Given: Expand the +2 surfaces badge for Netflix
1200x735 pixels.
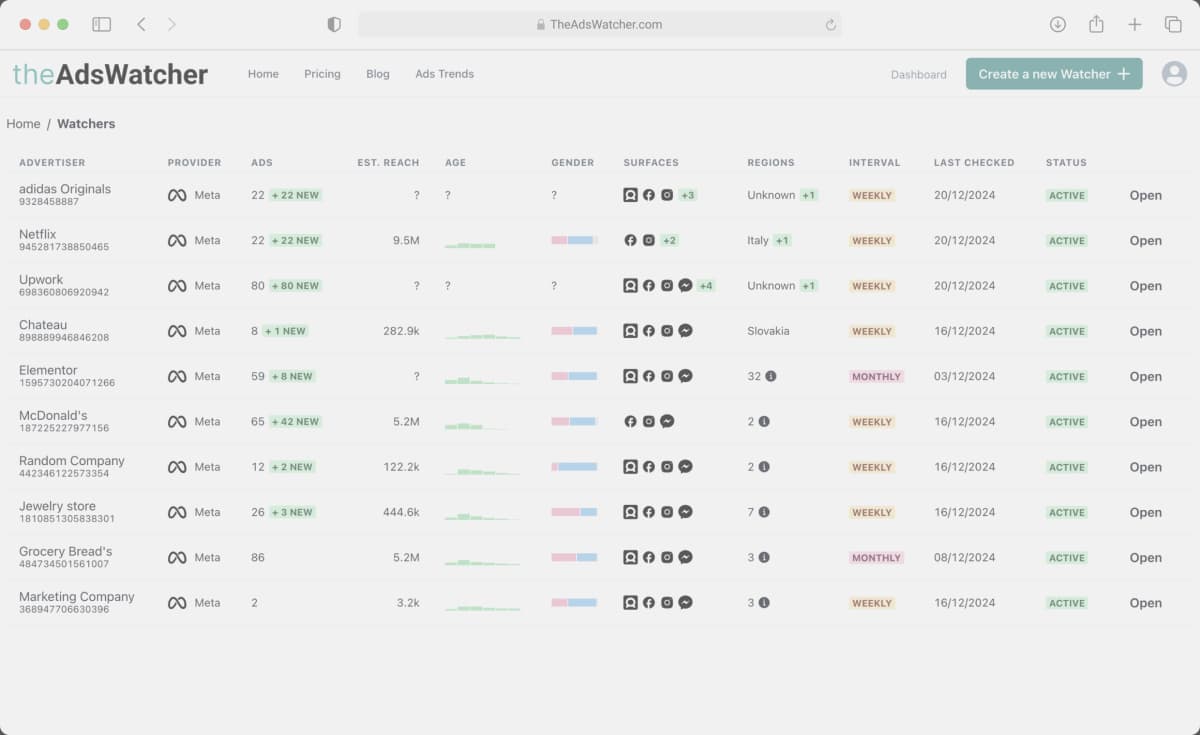Looking at the screenshot, I should (x=670, y=240).
